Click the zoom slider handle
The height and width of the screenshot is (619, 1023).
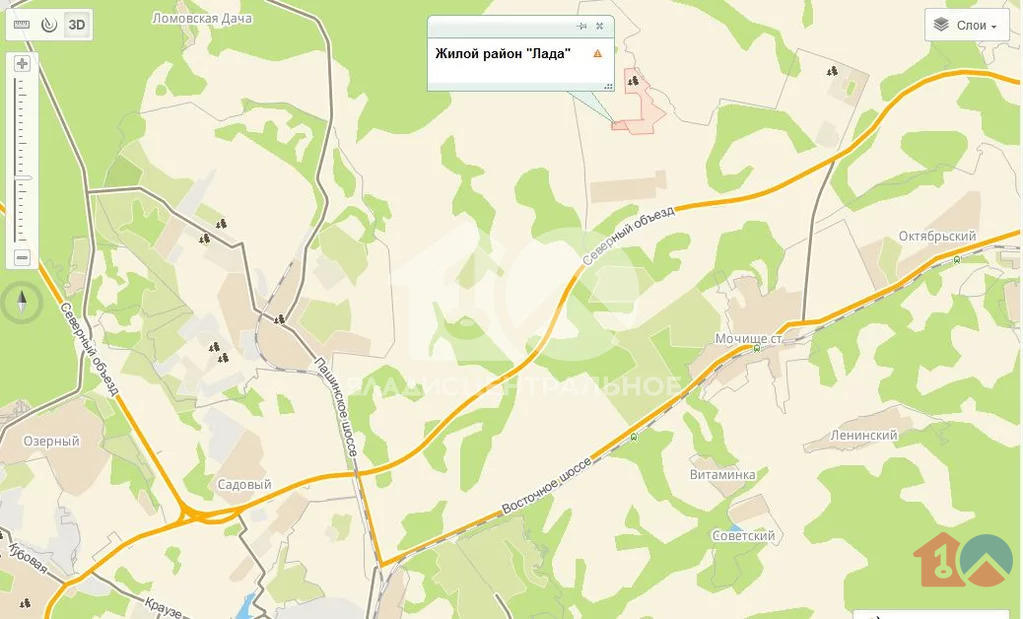[x=22, y=177]
